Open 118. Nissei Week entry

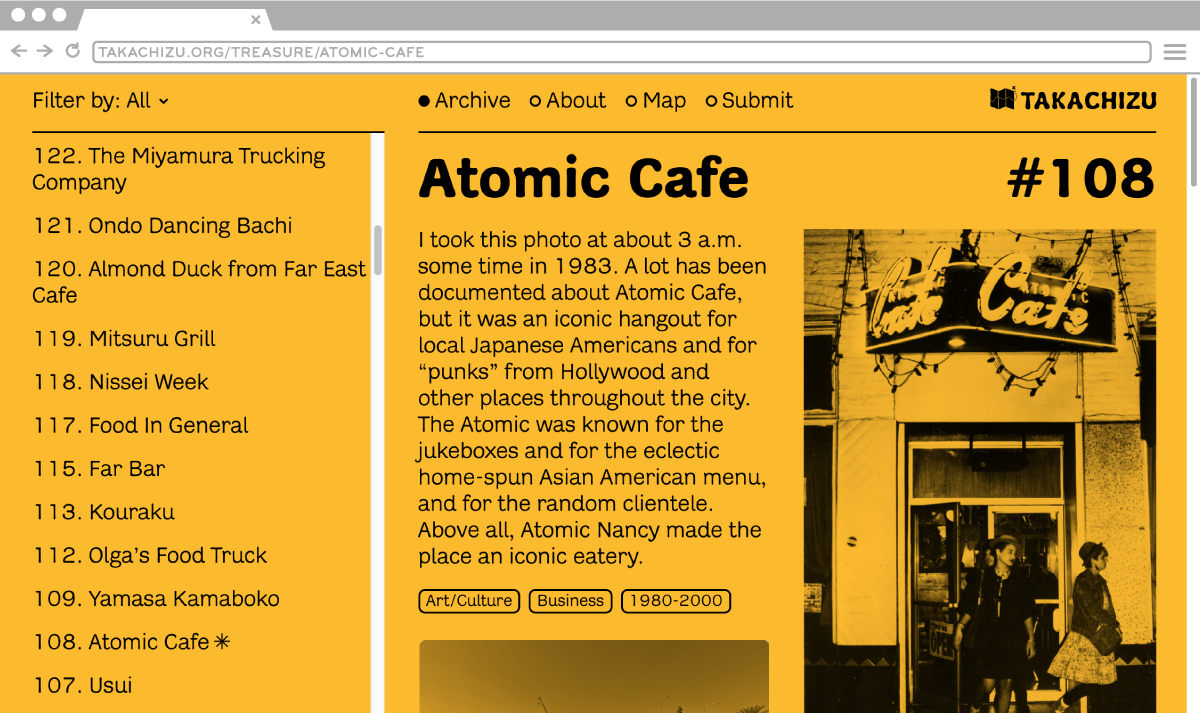[121, 382]
